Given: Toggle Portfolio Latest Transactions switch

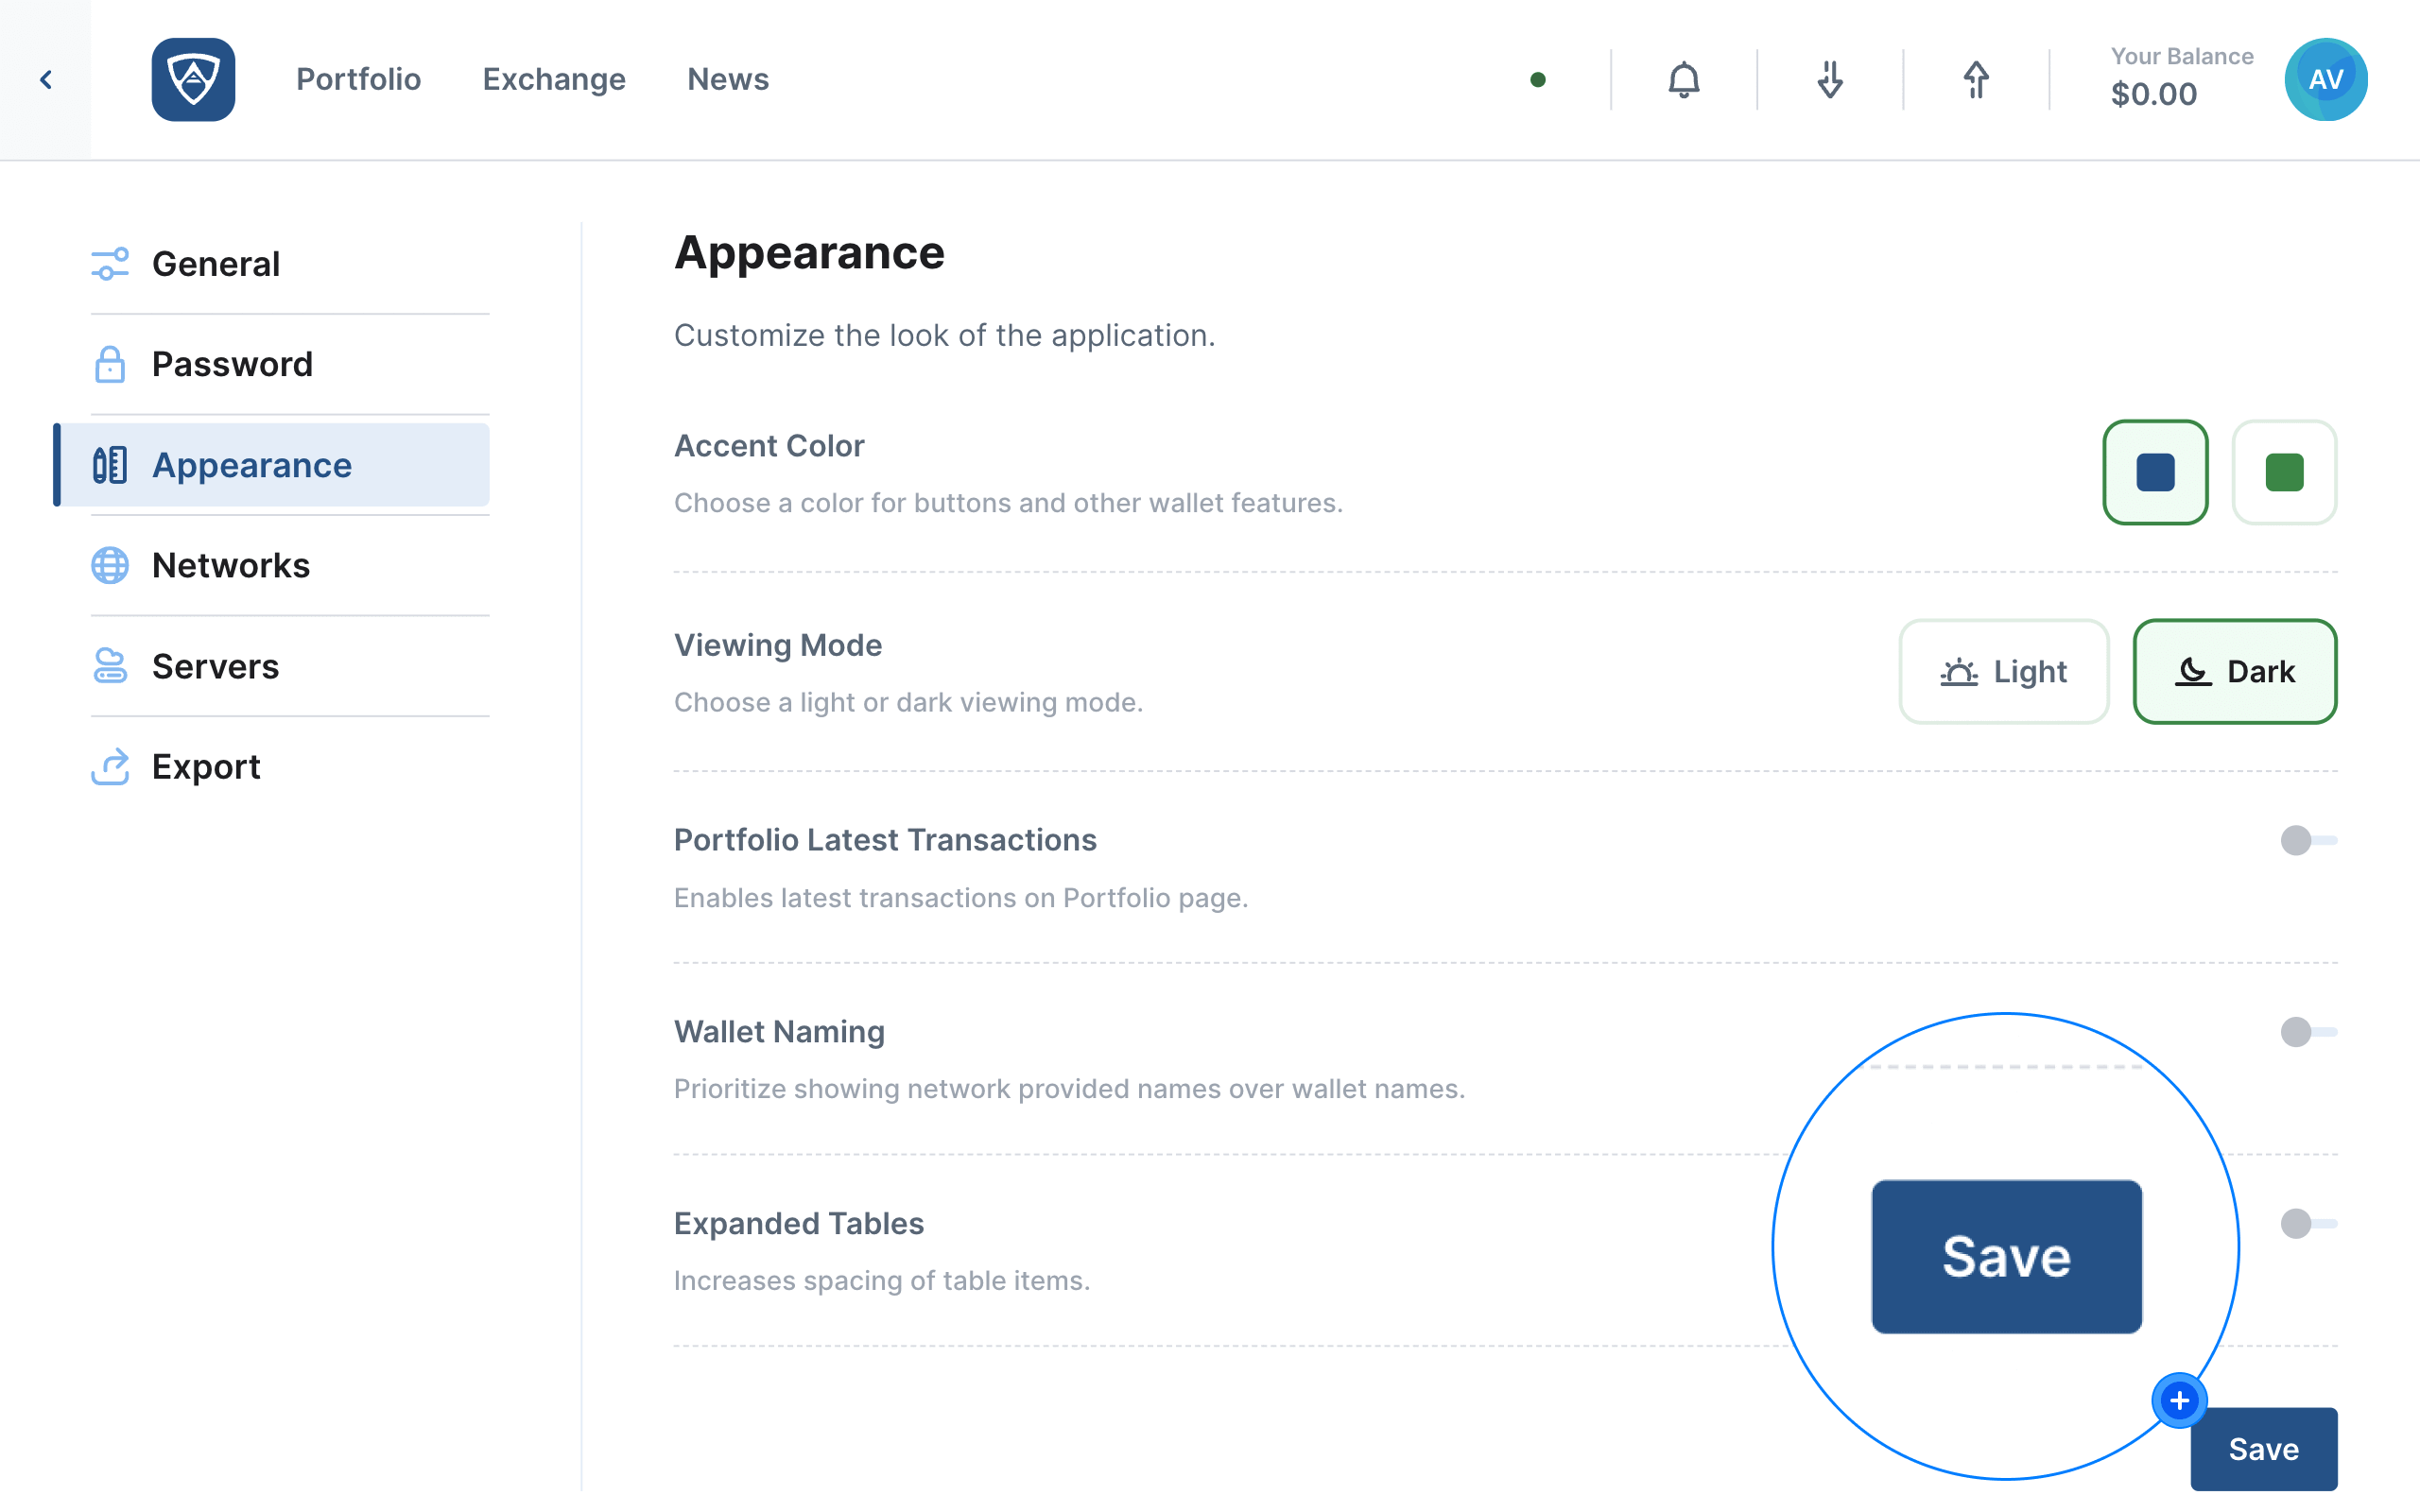Looking at the screenshot, I should 2308,840.
